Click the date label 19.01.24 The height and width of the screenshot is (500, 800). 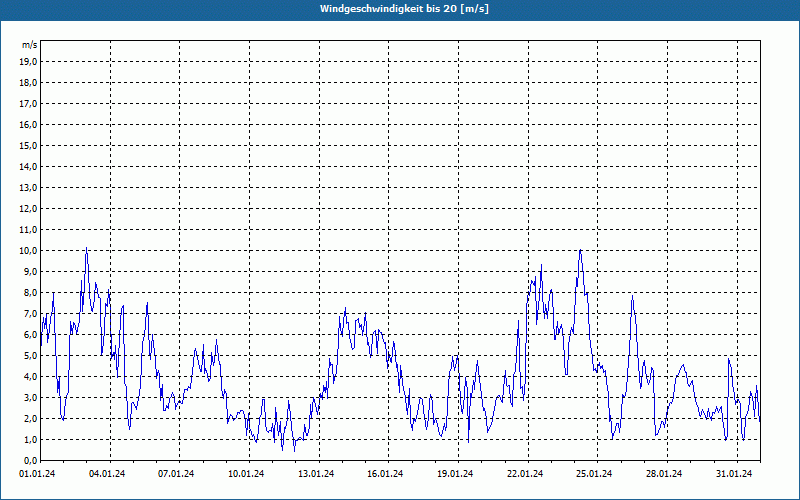[455, 474]
